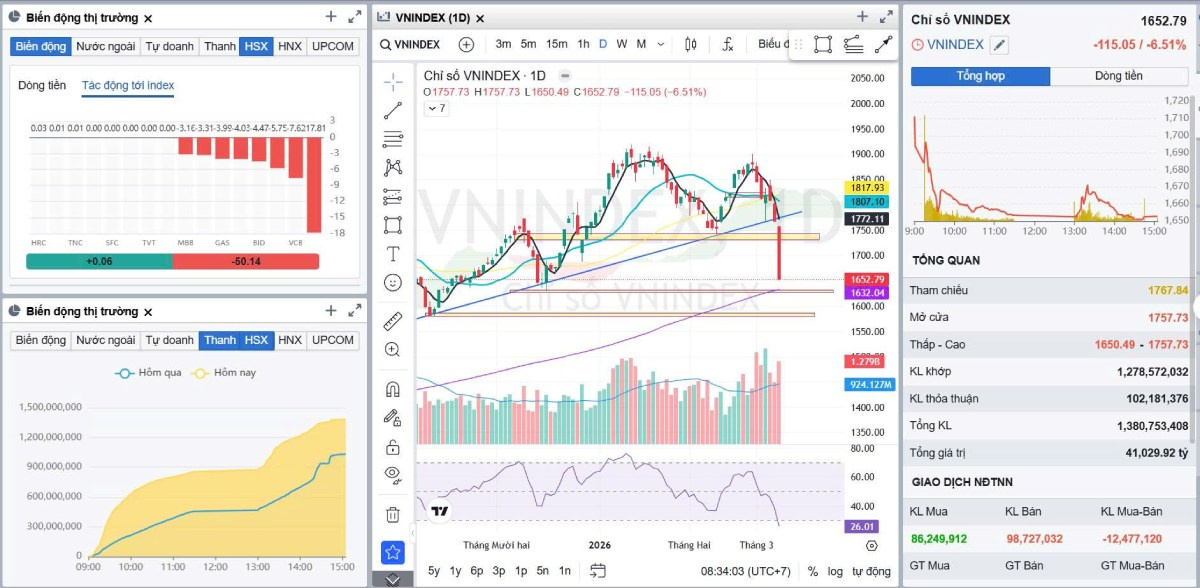
Task: Click the 'Tác động tới index' link
Action: point(128,86)
